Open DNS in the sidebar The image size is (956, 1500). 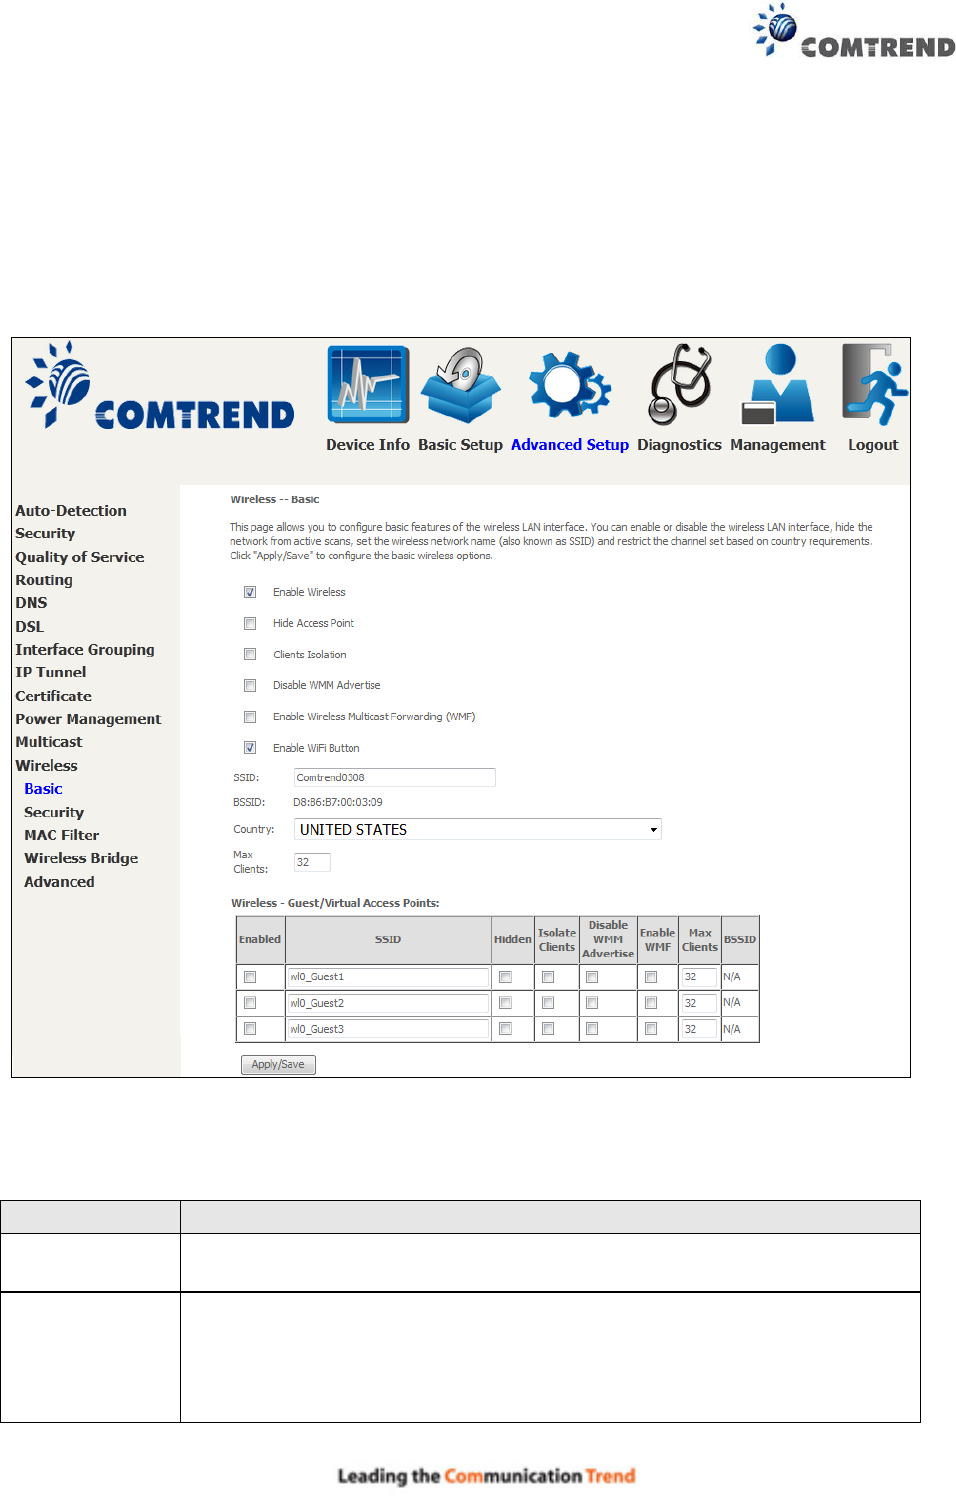click(x=31, y=603)
